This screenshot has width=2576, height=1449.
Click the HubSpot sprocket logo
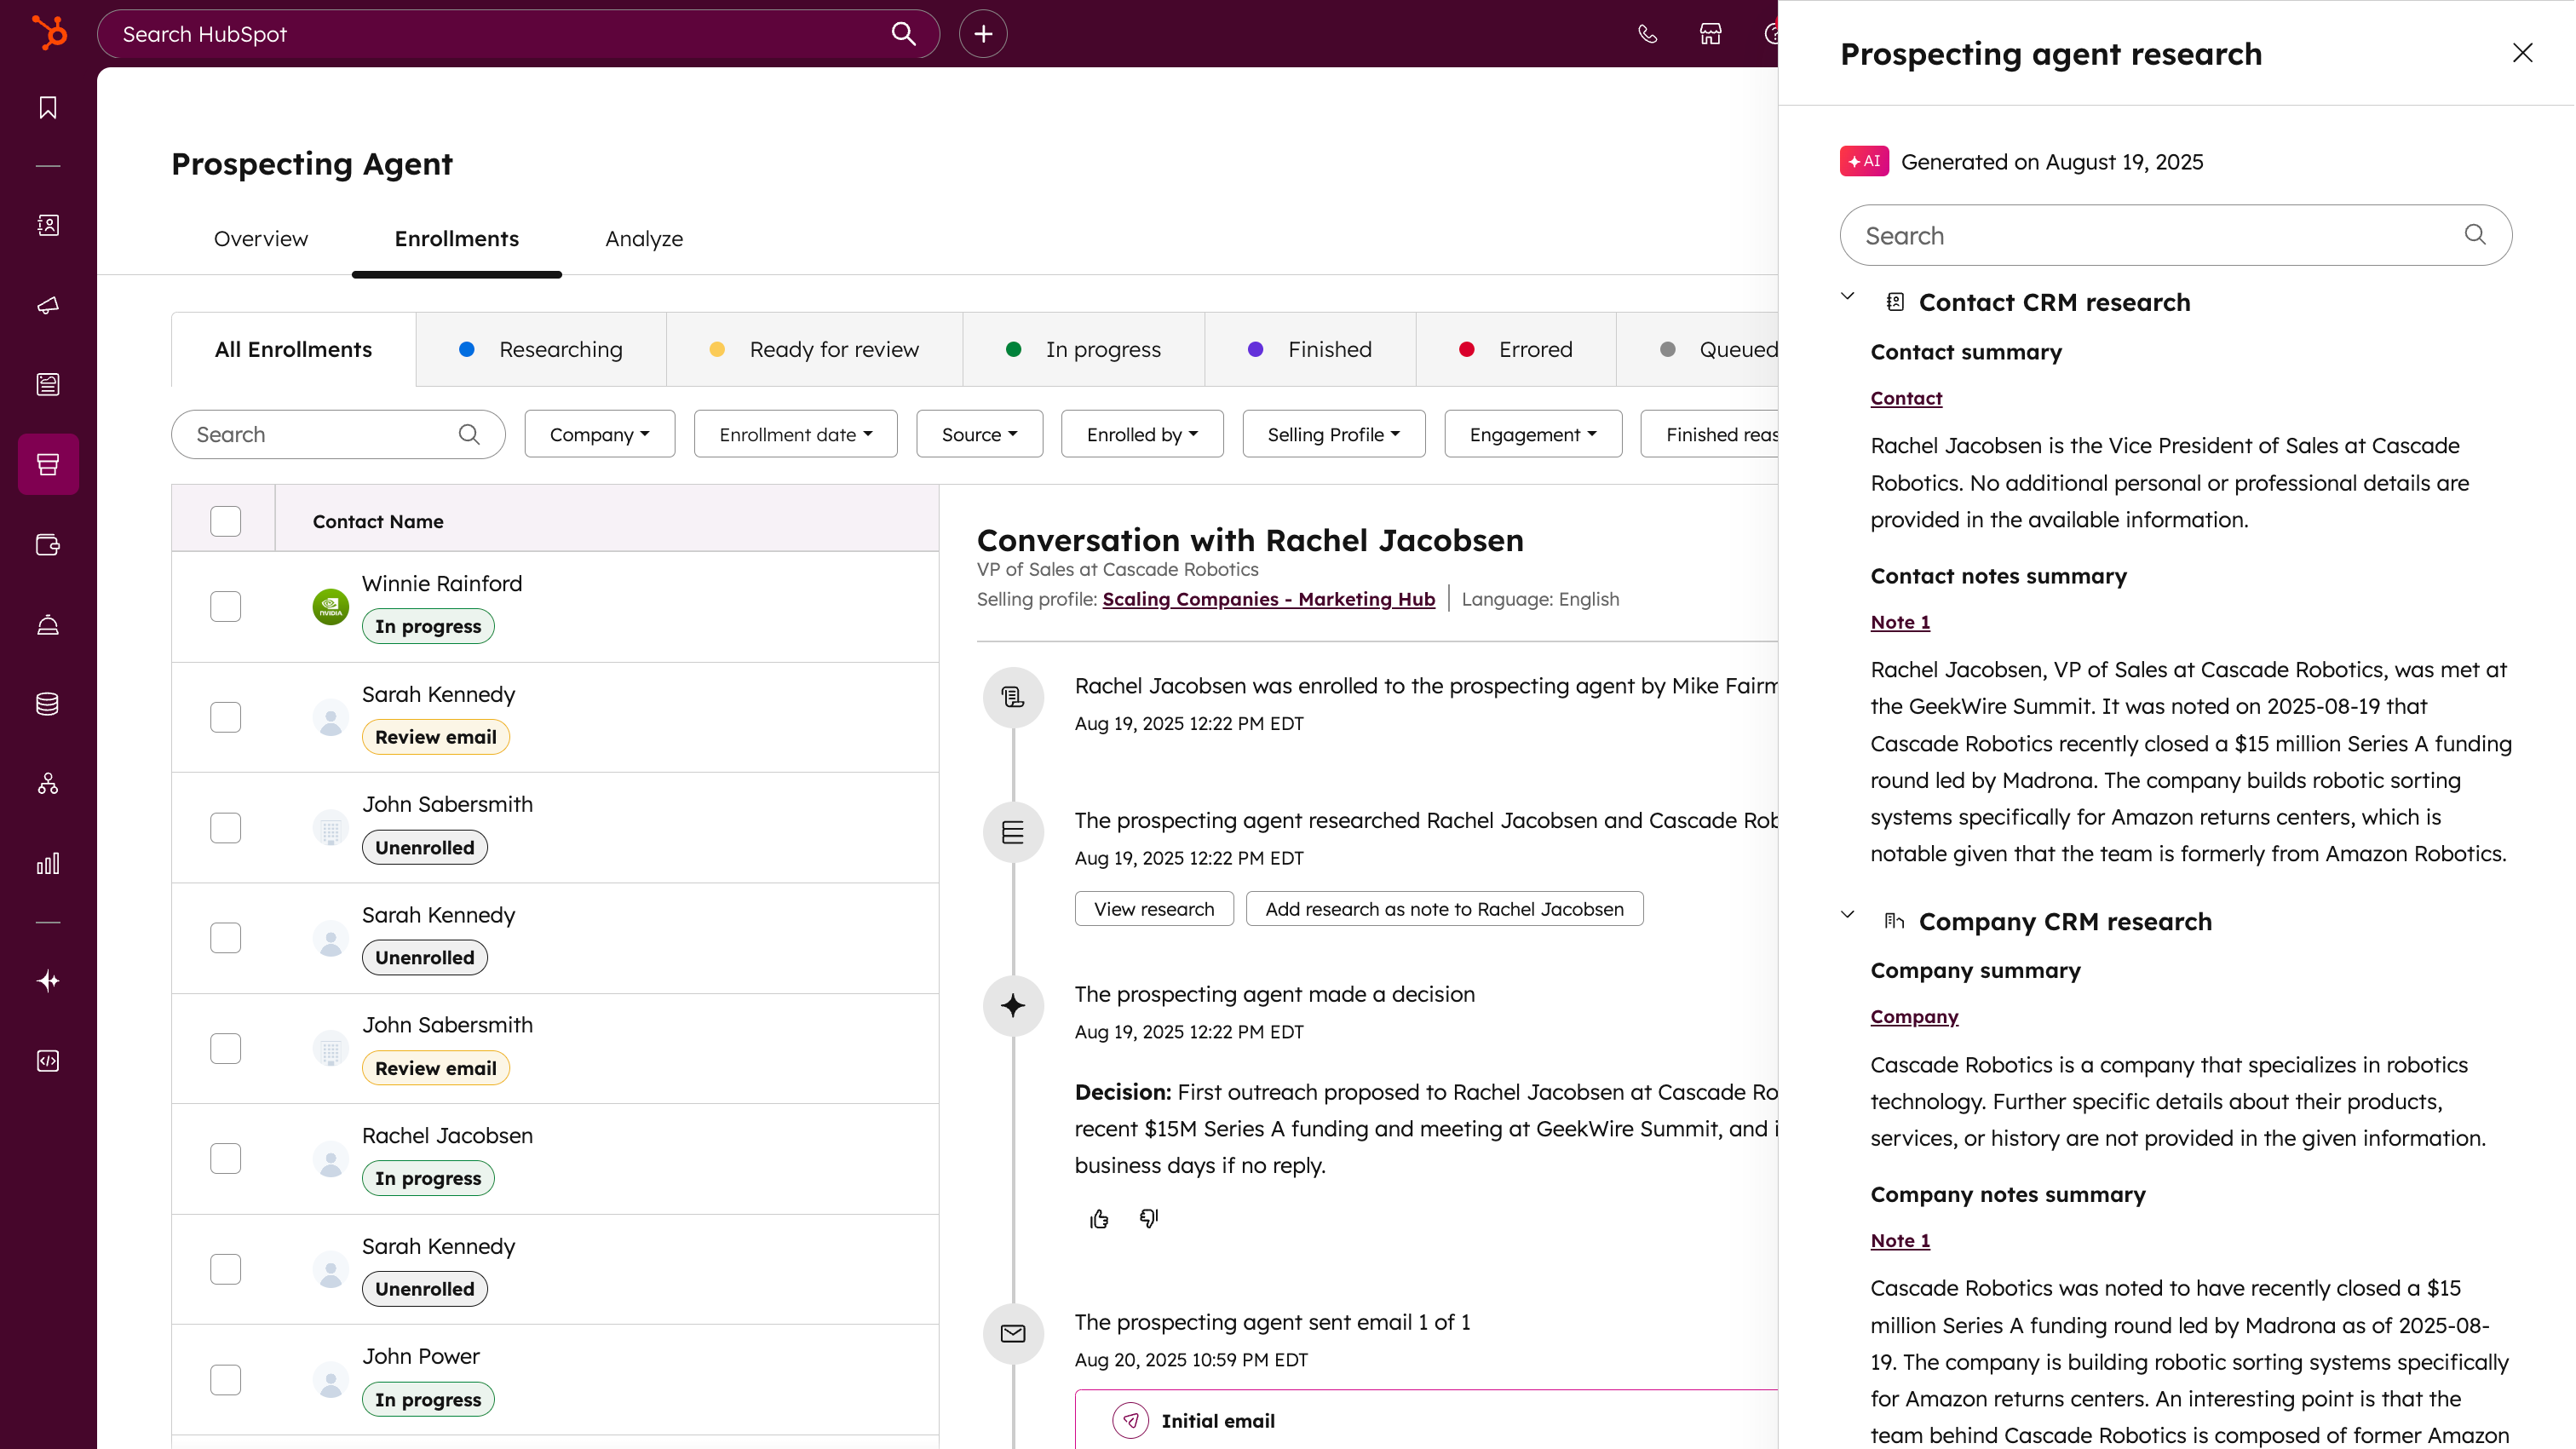click(x=49, y=33)
